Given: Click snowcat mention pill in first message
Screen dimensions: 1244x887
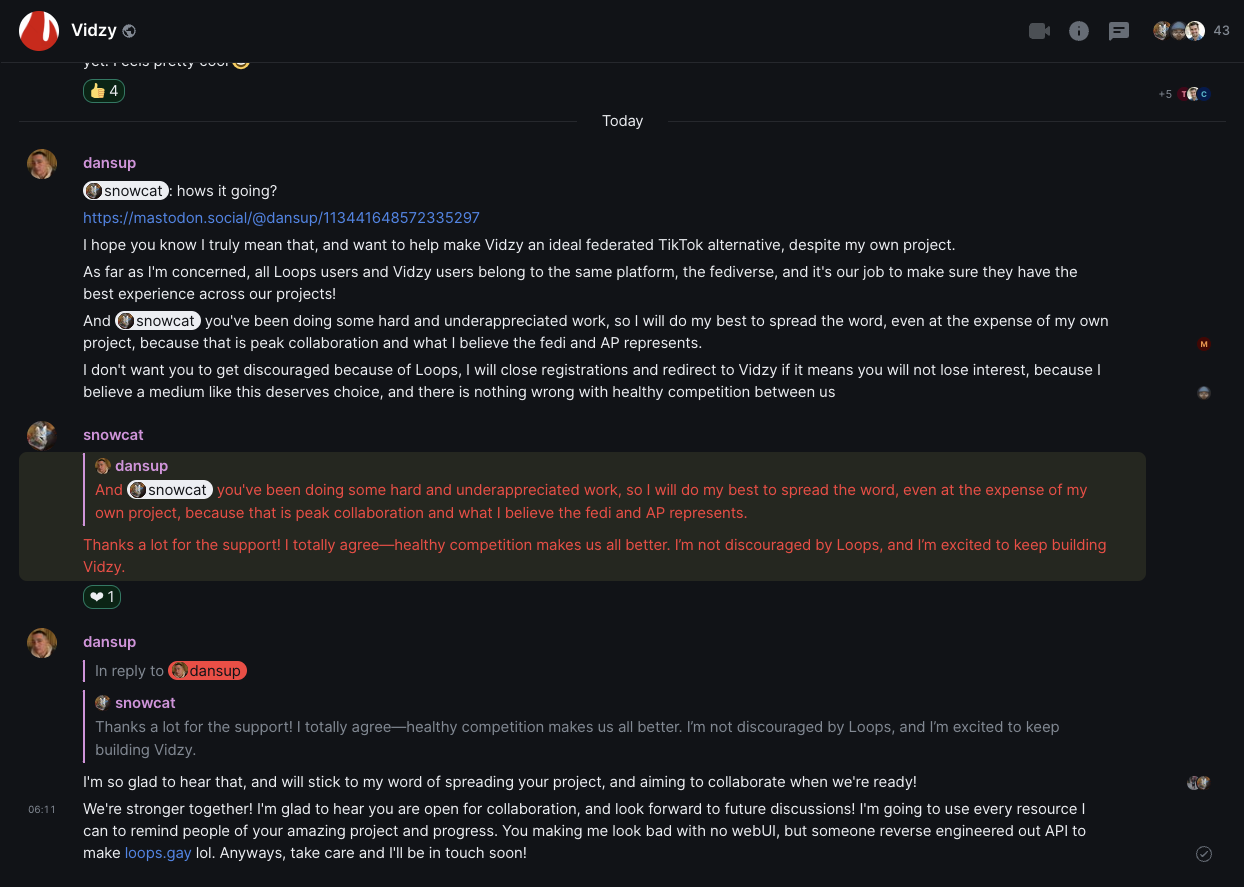Looking at the screenshot, I should (125, 190).
